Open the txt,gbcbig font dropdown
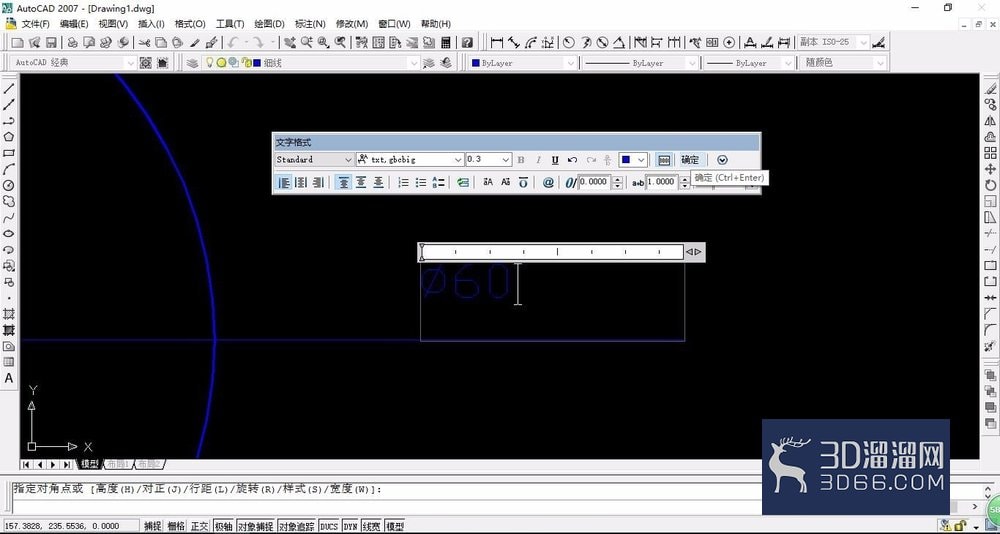Viewport: 1000px width, 534px height. (x=410, y=159)
